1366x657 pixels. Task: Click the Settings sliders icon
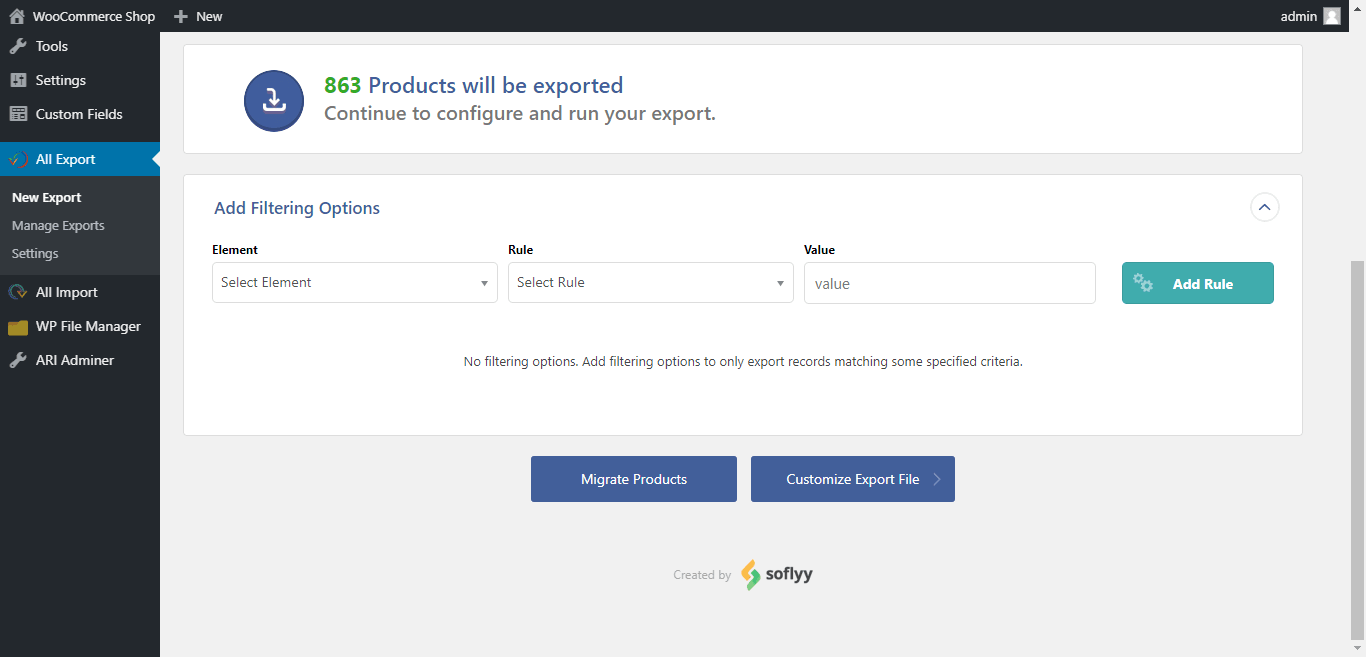click(x=18, y=80)
